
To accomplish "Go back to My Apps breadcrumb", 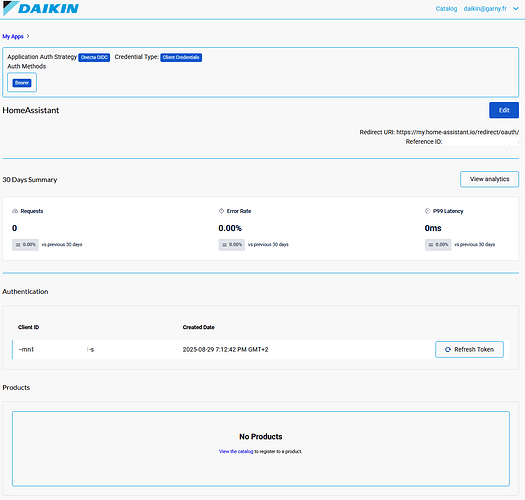I will click(x=13, y=36).
